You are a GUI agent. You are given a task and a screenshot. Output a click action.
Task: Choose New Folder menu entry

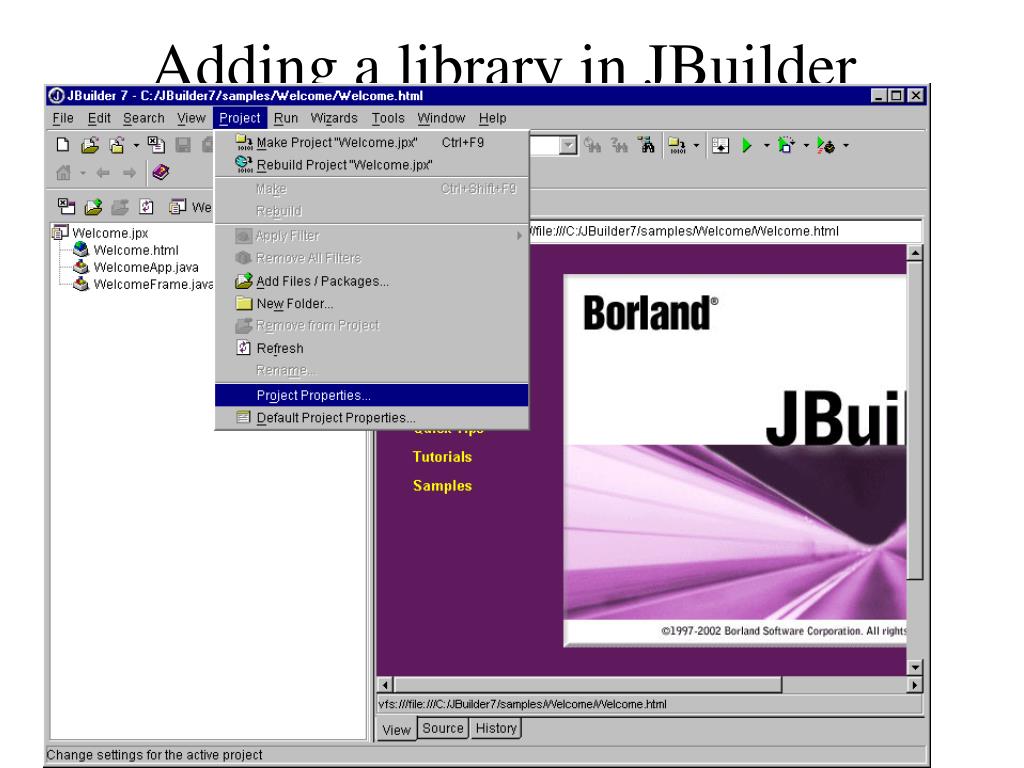pyautogui.click(x=371, y=304)
